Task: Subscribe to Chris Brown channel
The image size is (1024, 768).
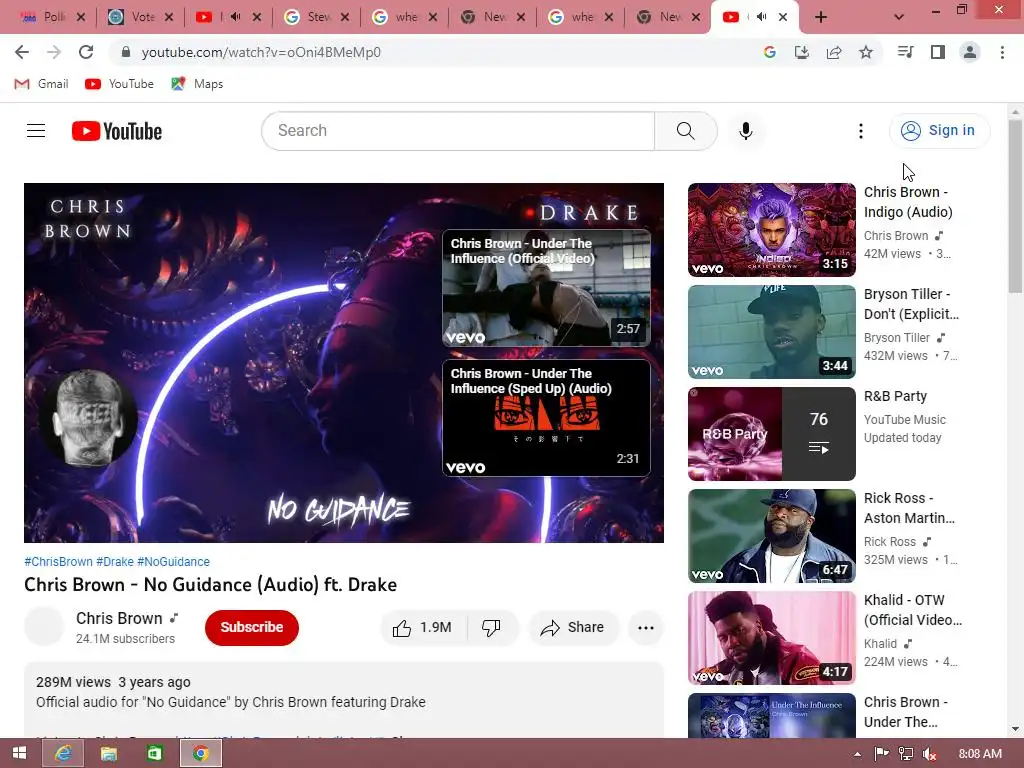Action: (x=251, y=628)
